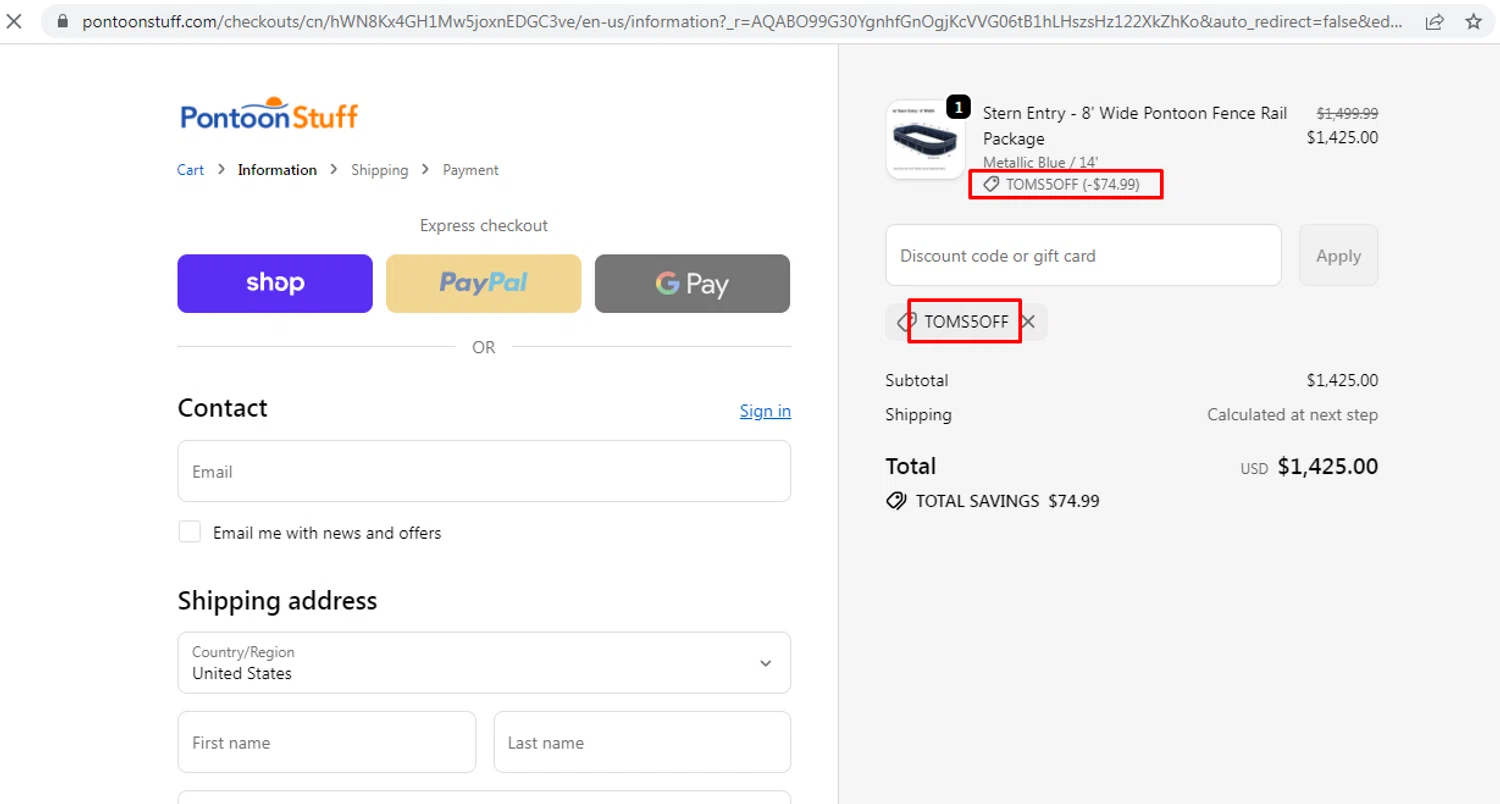Click the Shipping label in the order summary
Image resolution: width=1500 pixels, height=804 pixels.
(919, 414)
